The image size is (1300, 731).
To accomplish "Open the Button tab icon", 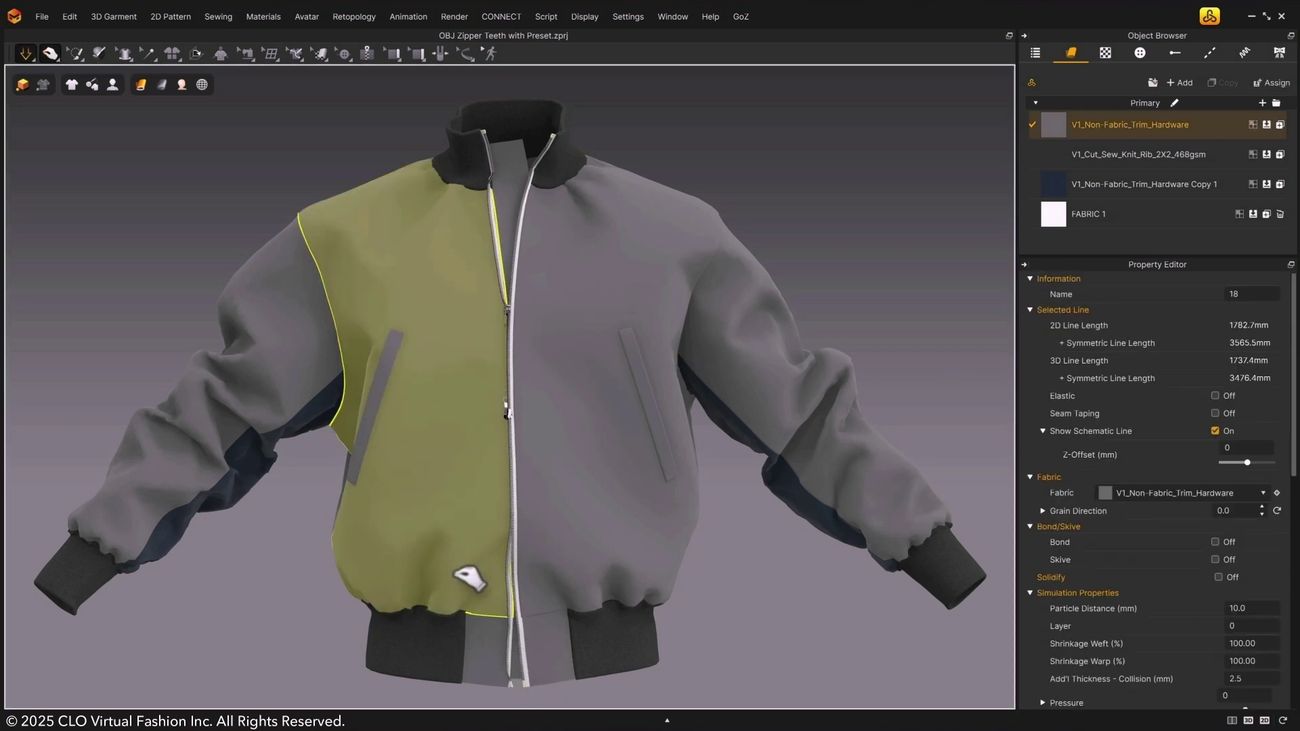I will (1140, 53).
